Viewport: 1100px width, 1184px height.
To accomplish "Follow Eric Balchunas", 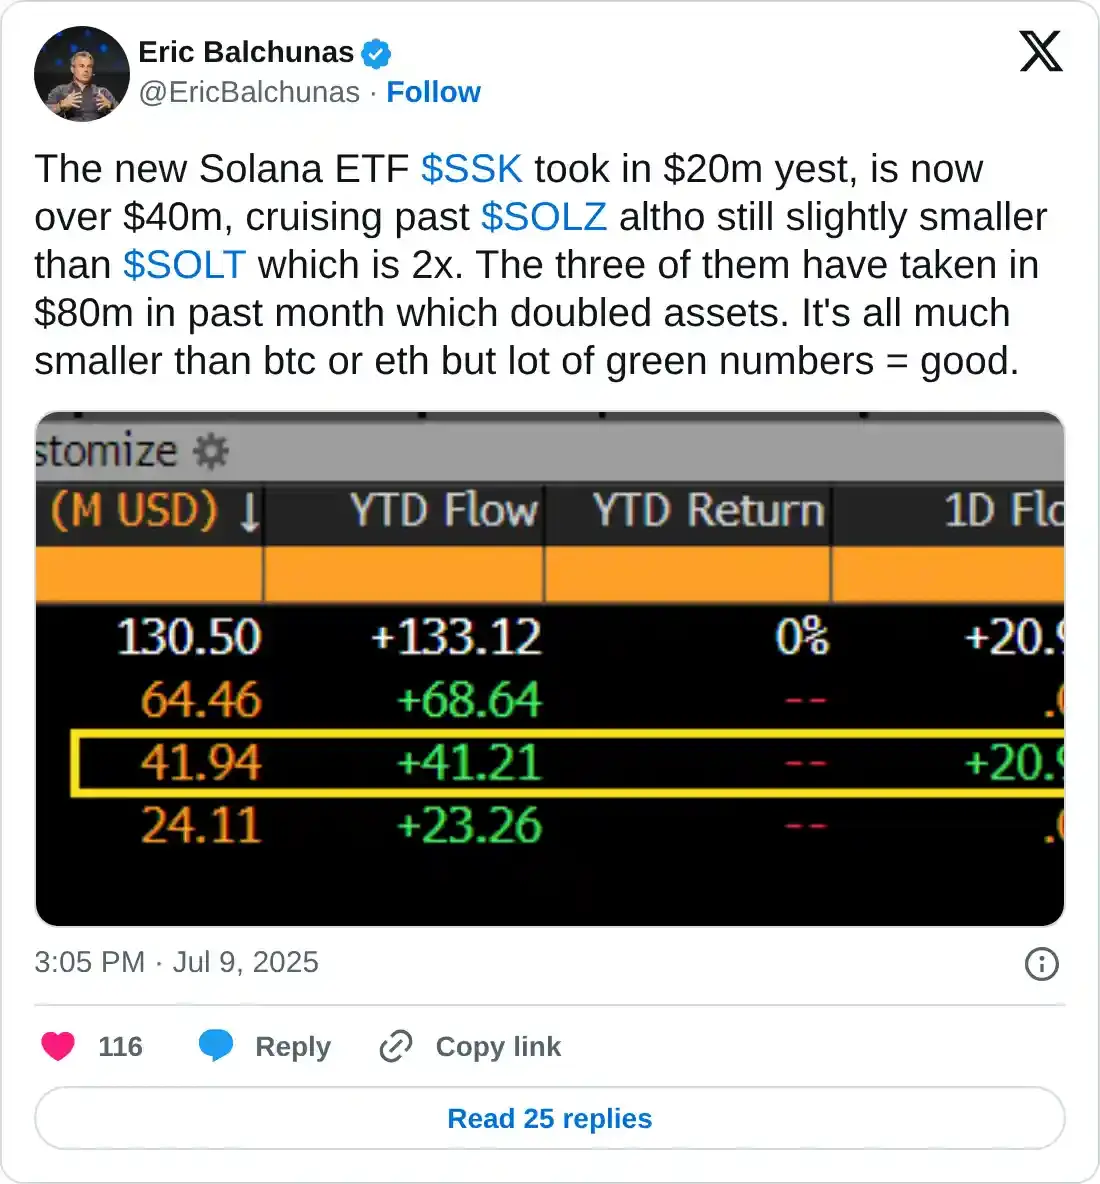I will click(x=433, y=92).
